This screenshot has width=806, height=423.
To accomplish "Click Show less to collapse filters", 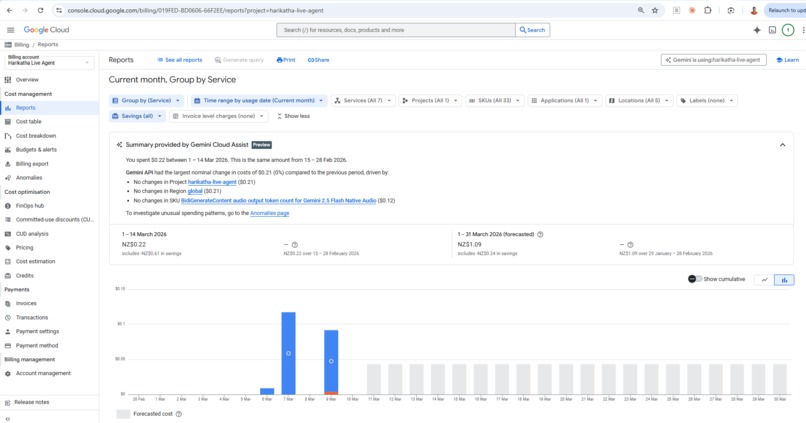I will click(293, 116).
